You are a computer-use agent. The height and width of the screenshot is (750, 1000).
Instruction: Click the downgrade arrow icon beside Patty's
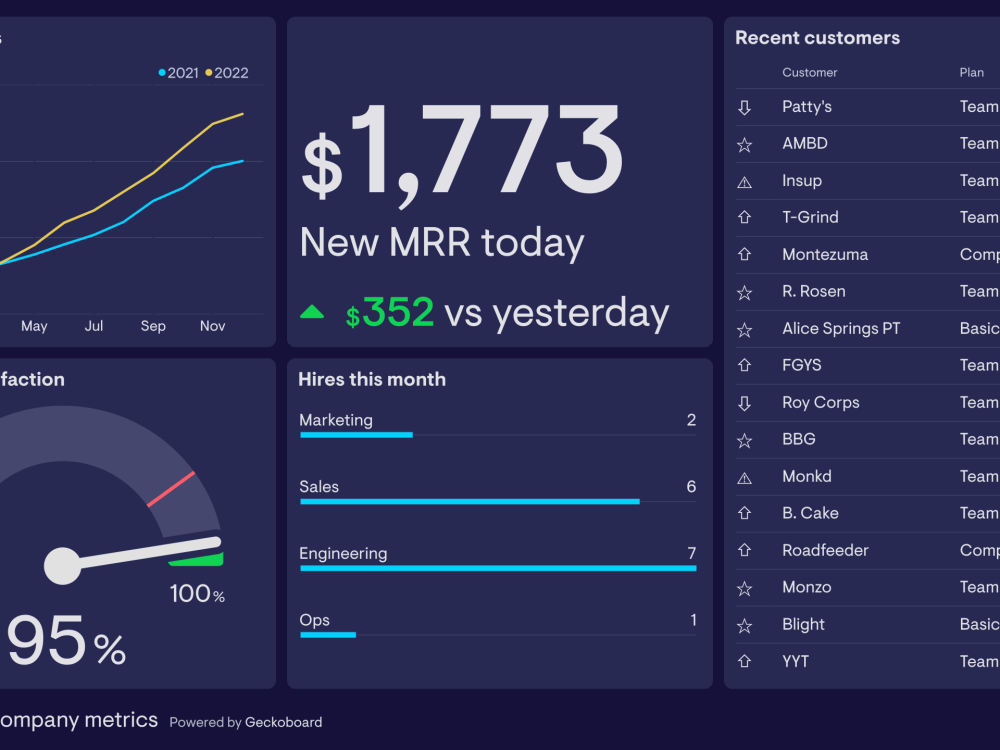coord(744,107)
